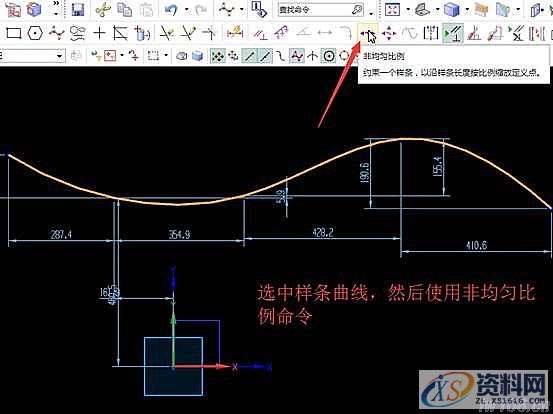The height and width of the screenshot is (414, 553).
Task: Toggle the Arc Center snap option
Action: [x=329, y=56]
